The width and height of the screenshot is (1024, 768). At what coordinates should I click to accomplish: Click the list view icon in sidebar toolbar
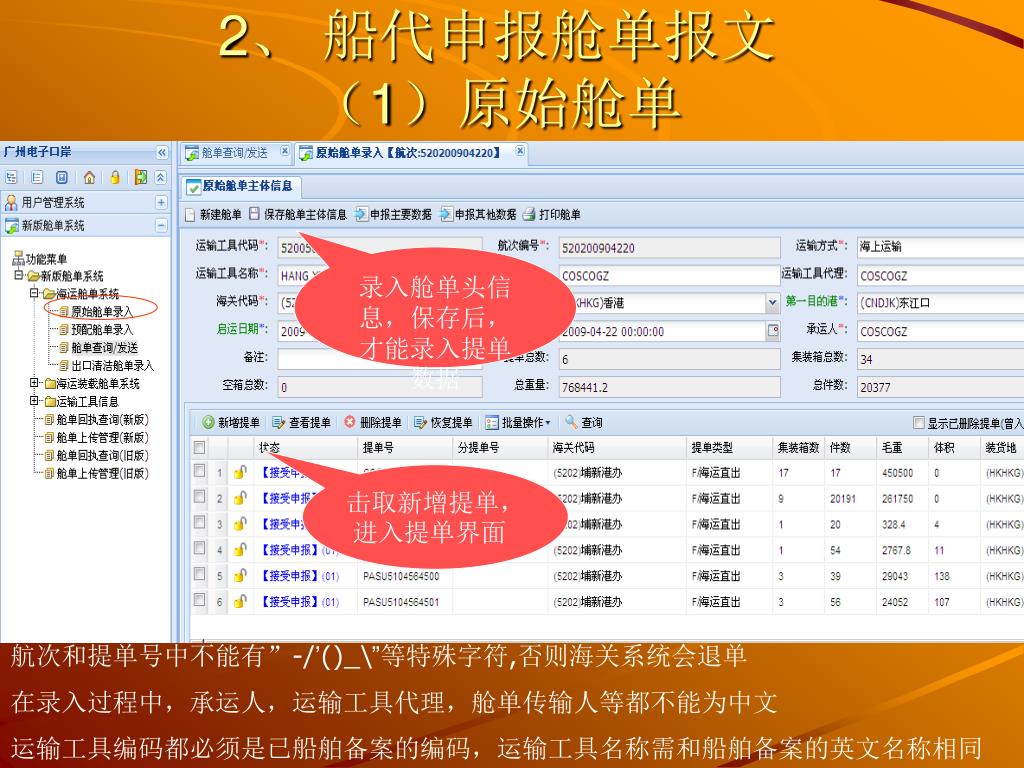[37, 178]
